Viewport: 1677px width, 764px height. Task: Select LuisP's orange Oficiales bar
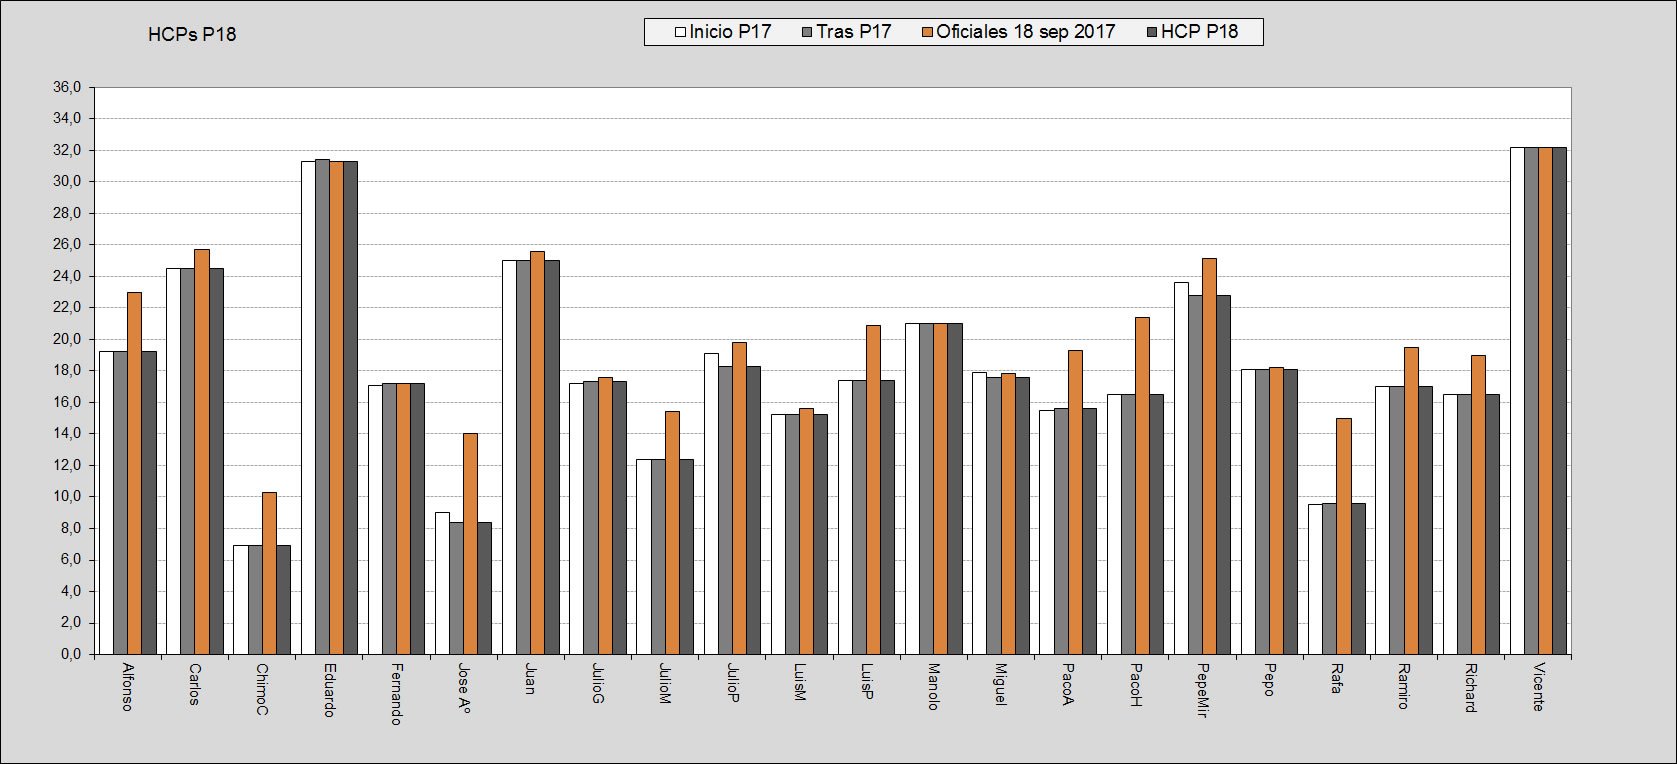(x=873, y=490)
